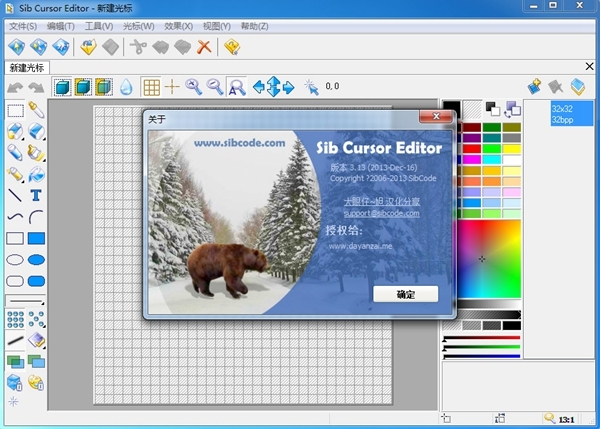Click the water drop opacity icon
Viewport: 600px width, 429px height.
click(126, 87)
